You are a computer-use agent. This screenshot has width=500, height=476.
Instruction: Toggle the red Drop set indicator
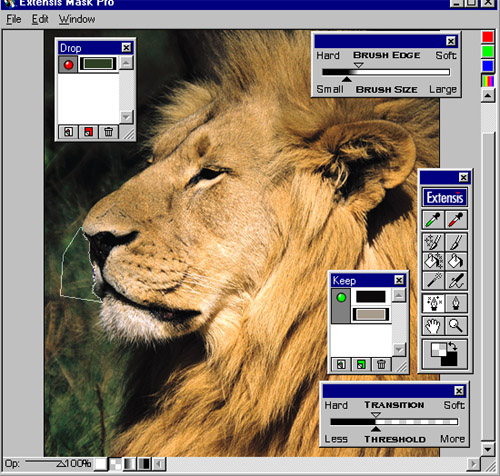click(68, 65)
